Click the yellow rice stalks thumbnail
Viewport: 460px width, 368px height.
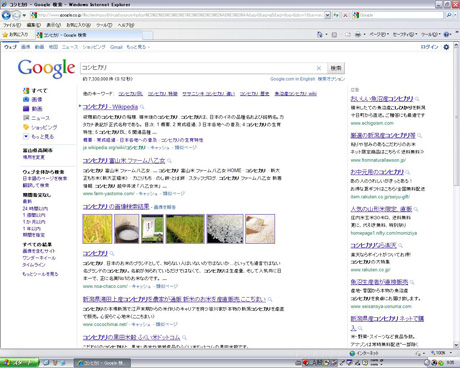coord(97,229)
